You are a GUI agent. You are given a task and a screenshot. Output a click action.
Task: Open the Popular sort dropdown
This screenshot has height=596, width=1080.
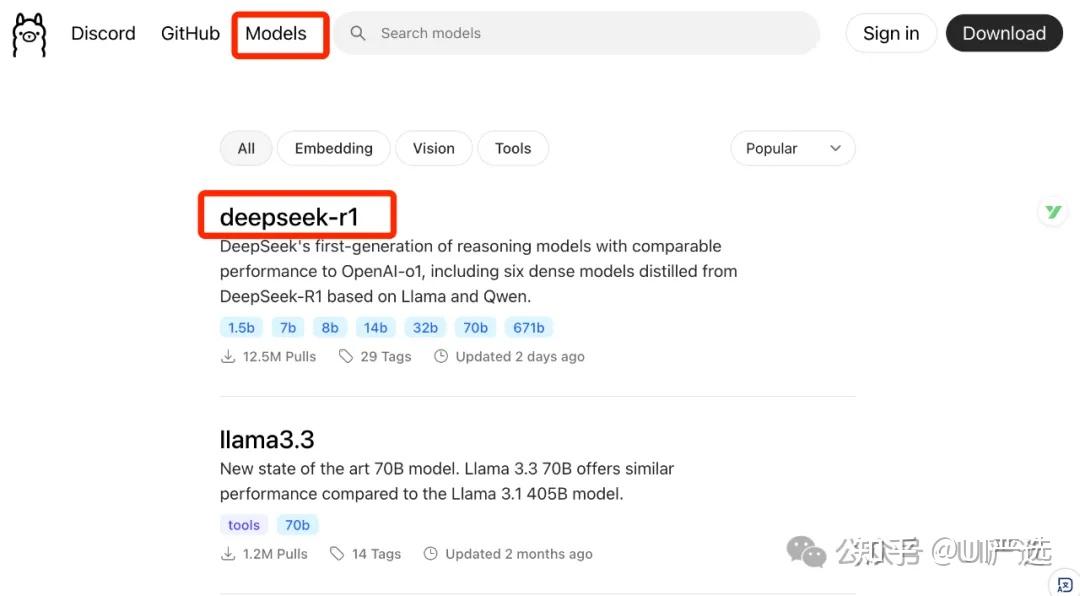(x=793, y=148)
